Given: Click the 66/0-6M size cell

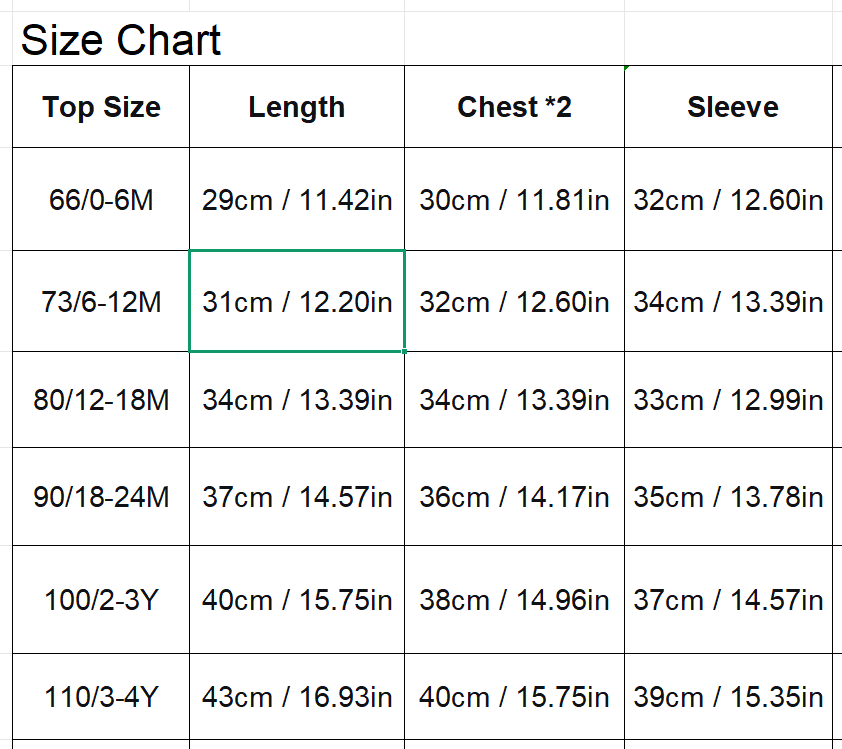Looking at the screenshot, I should coord(101,200).
